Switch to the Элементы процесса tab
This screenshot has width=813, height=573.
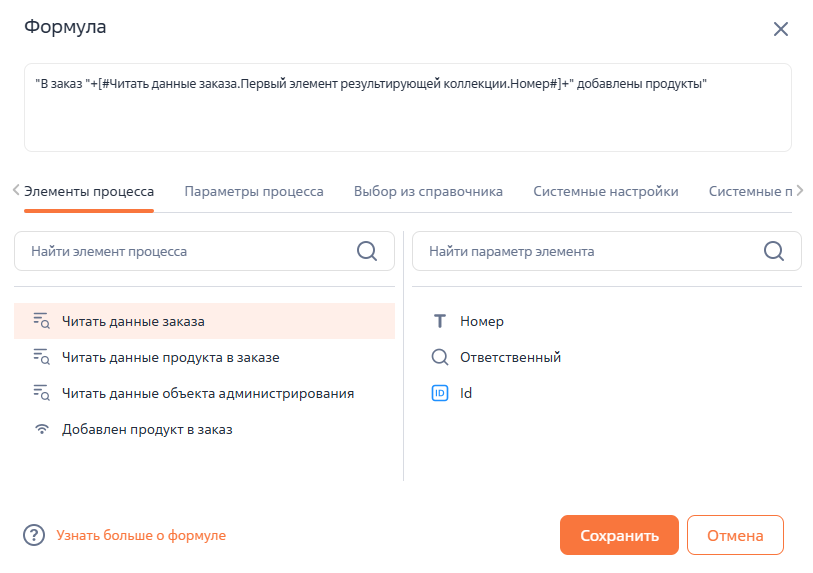point(89,191)
